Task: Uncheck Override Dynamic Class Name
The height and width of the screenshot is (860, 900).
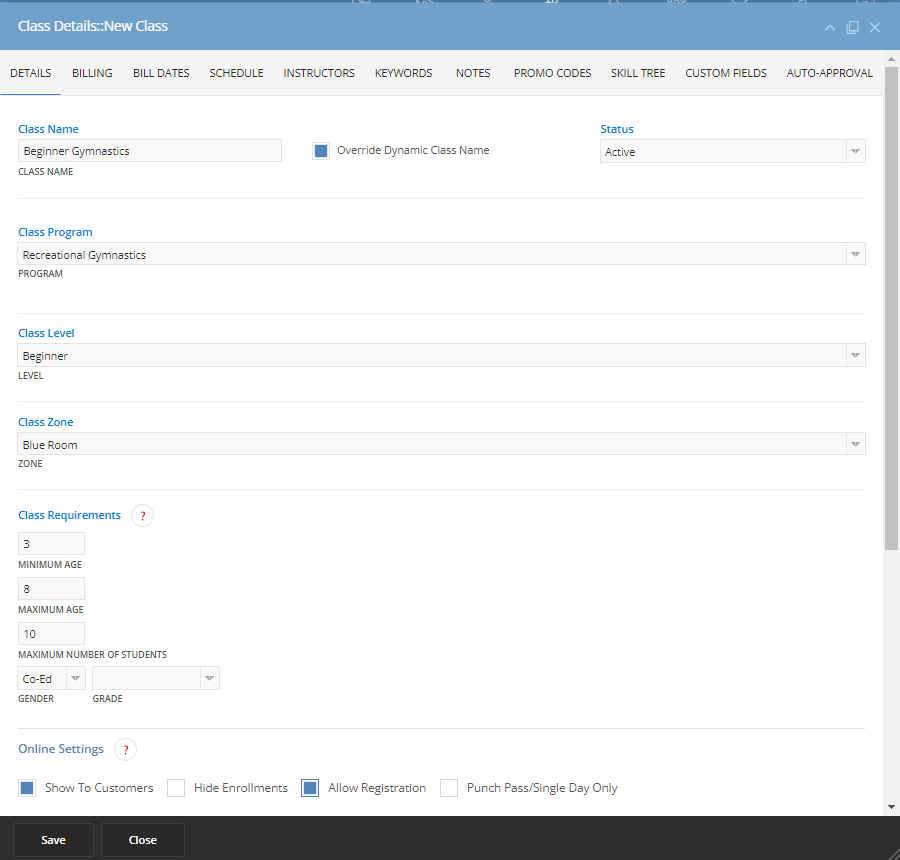Action: tap(321, 150)
